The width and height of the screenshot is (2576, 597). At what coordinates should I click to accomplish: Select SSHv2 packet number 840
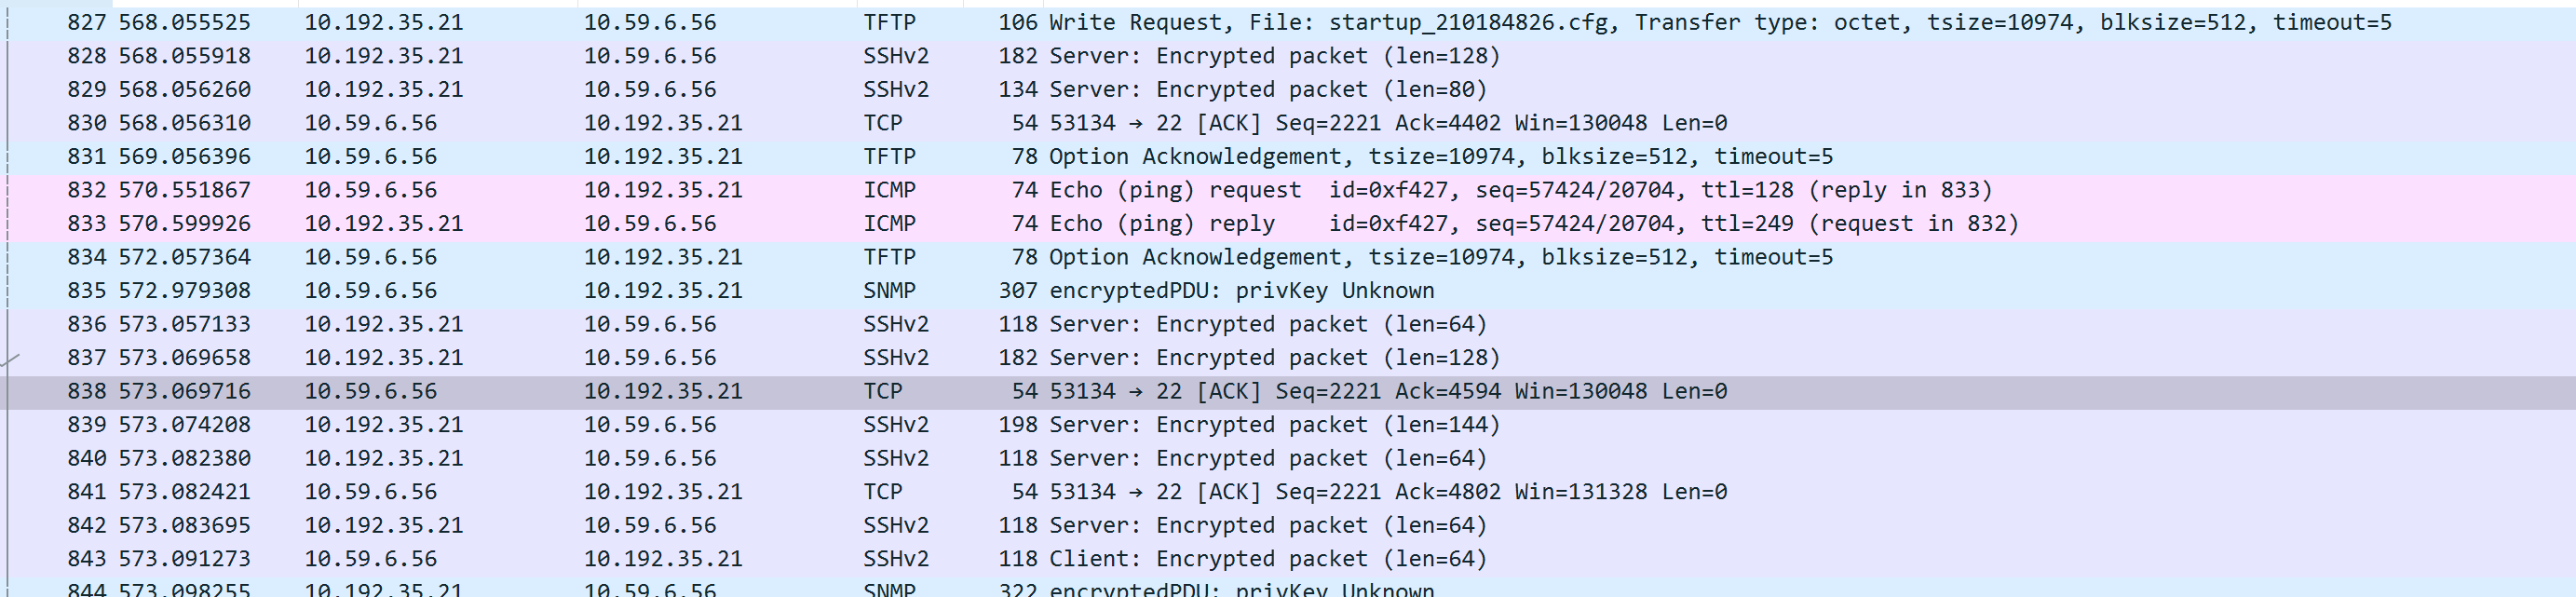point(1200,458)
